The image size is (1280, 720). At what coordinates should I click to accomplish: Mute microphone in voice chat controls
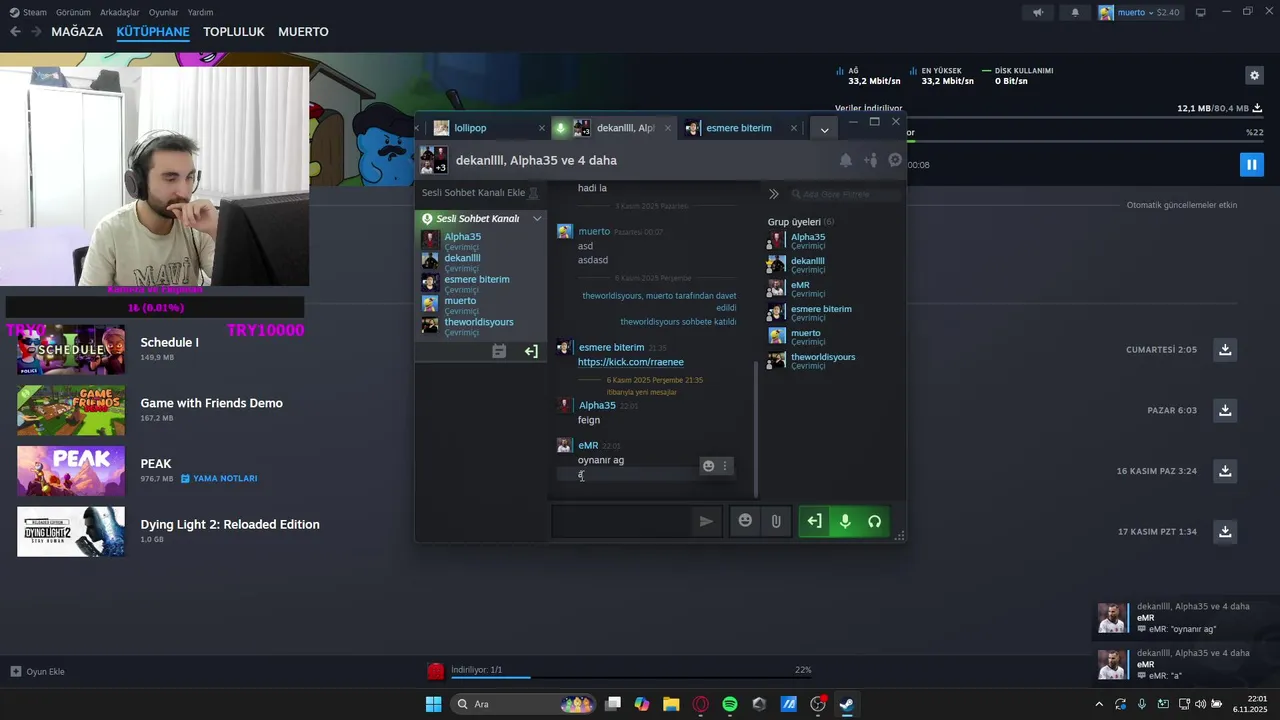845,521
